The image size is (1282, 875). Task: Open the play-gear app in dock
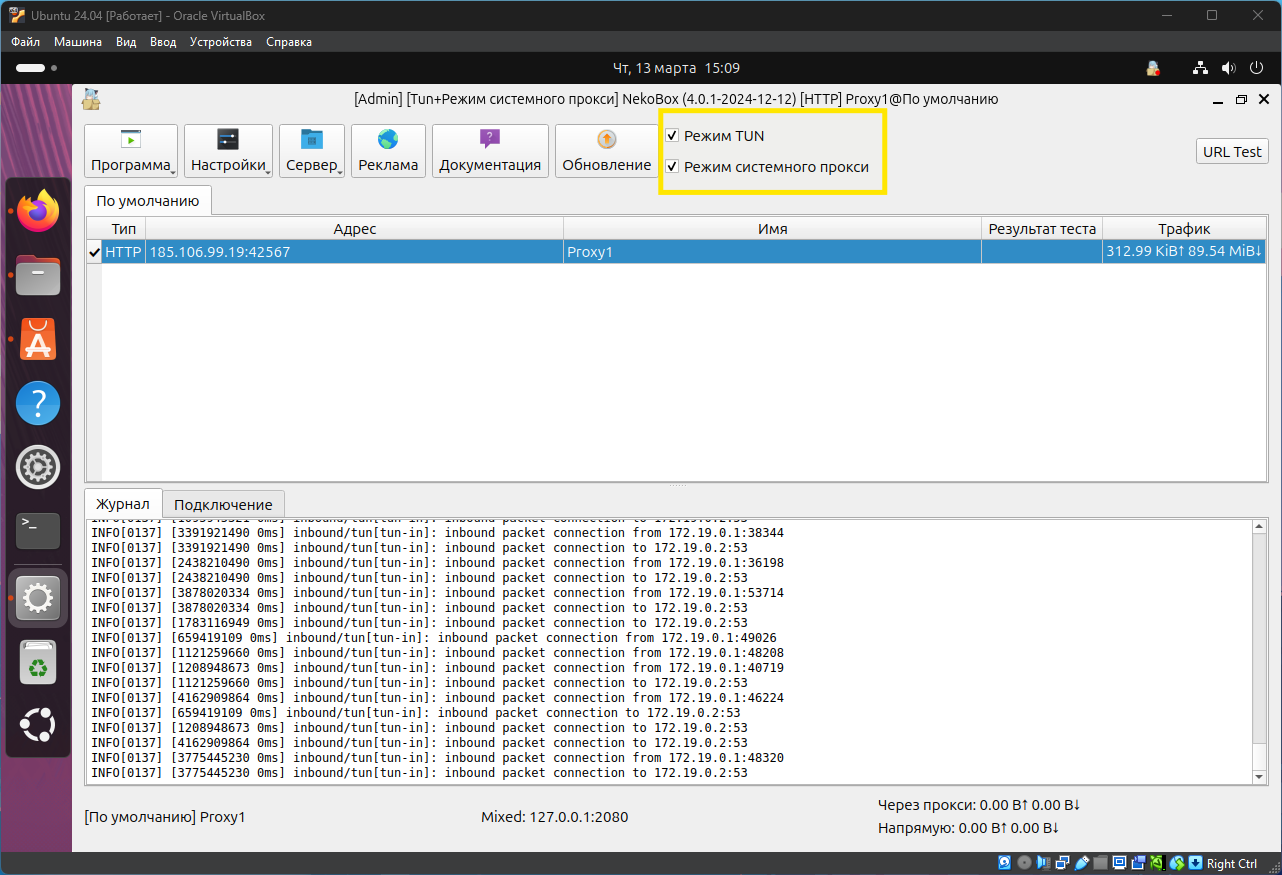pyautogui.click(x=38, y=467)
